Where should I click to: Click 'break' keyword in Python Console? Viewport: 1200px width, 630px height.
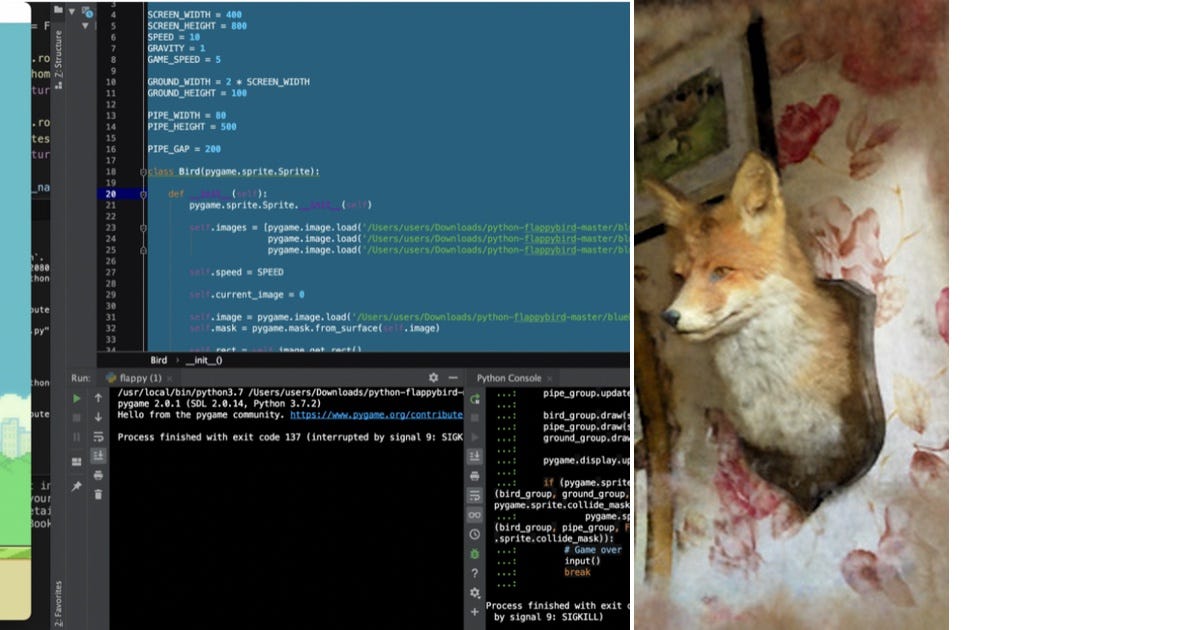577,572
